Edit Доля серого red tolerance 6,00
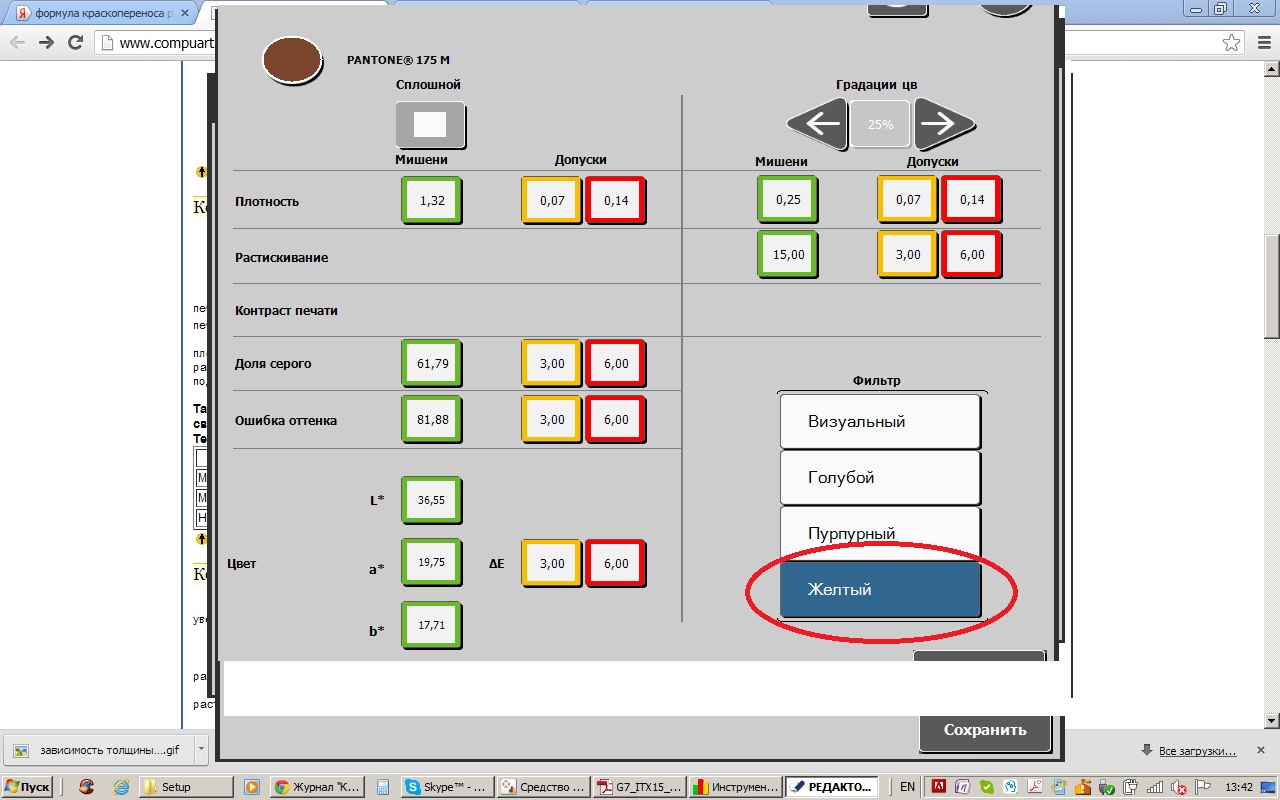The width and height of the screenshot is (1280, 800). click(615, 363)
